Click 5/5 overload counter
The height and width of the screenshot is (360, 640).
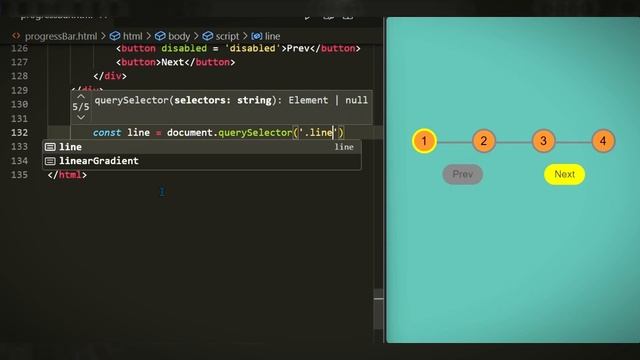[x=81, y=107]
